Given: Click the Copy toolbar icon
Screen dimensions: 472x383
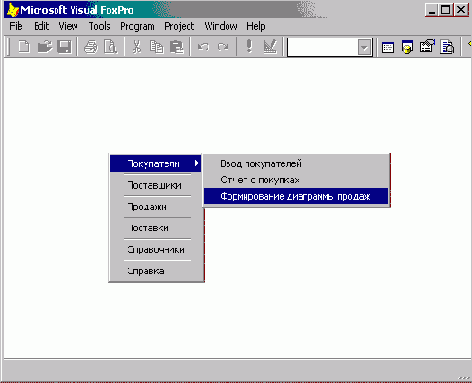Looking at the screenshot, I should pyautogui.click(x=156, y=47).
